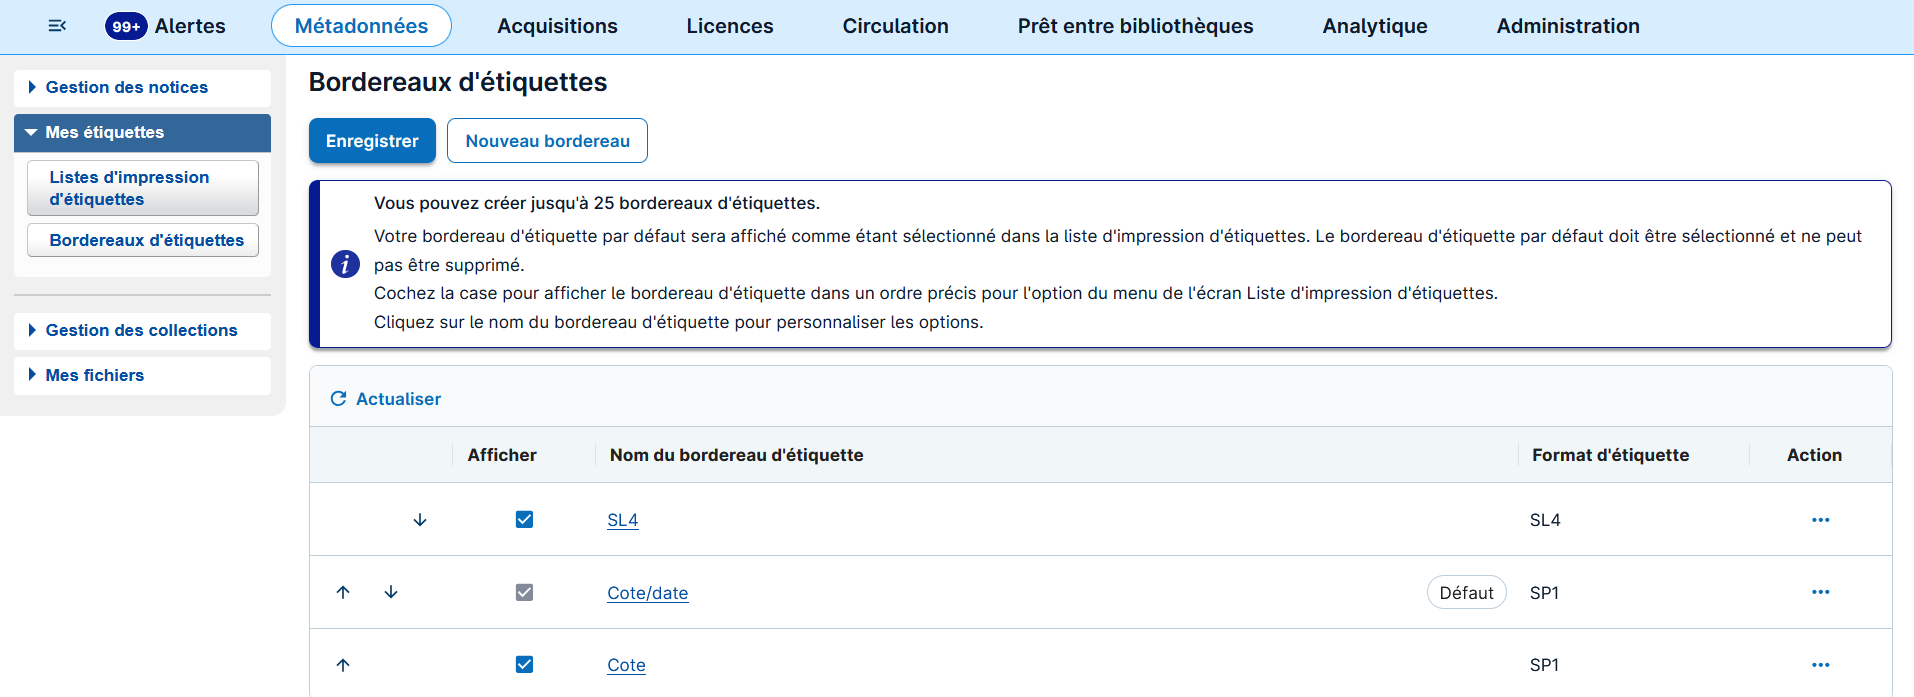The width and height of the screenshot is (1914, 697).
Task: Open action menu for SL4 row
Action: click(x=1820, y=520)
